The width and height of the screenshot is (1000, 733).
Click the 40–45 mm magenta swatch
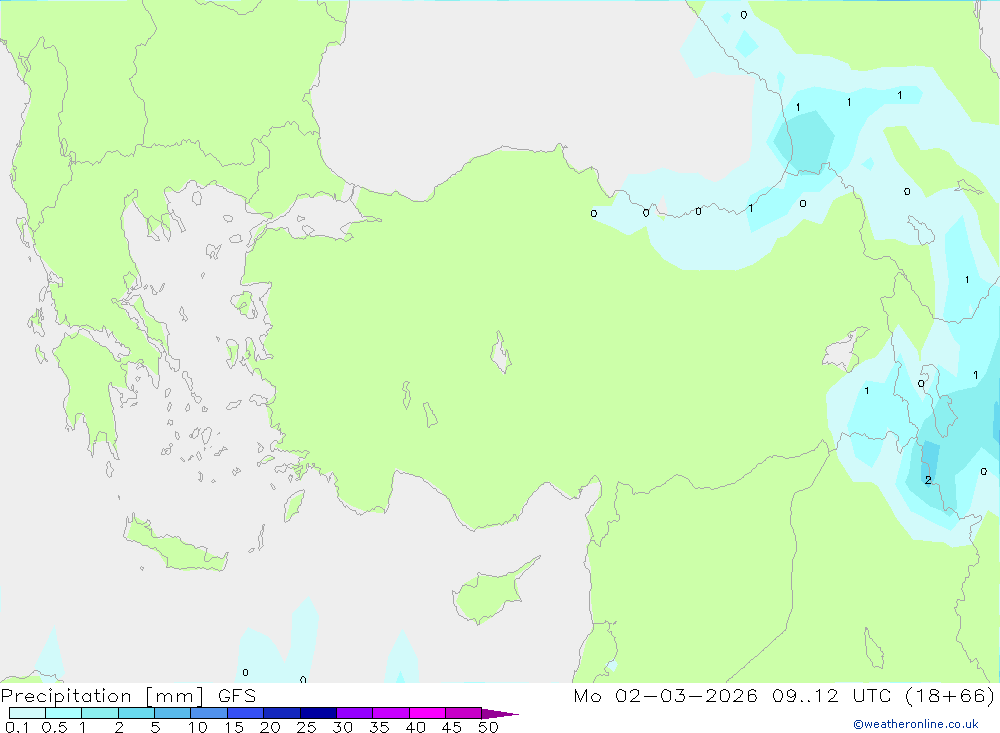(x=427, y=713)
